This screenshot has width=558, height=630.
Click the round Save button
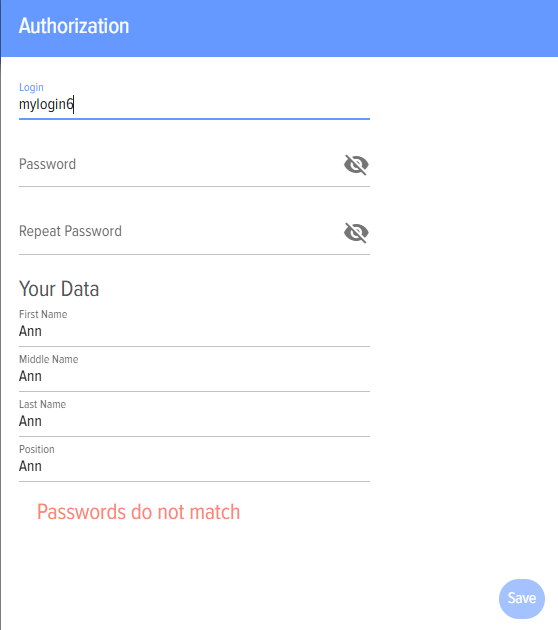tap(522, 599)
